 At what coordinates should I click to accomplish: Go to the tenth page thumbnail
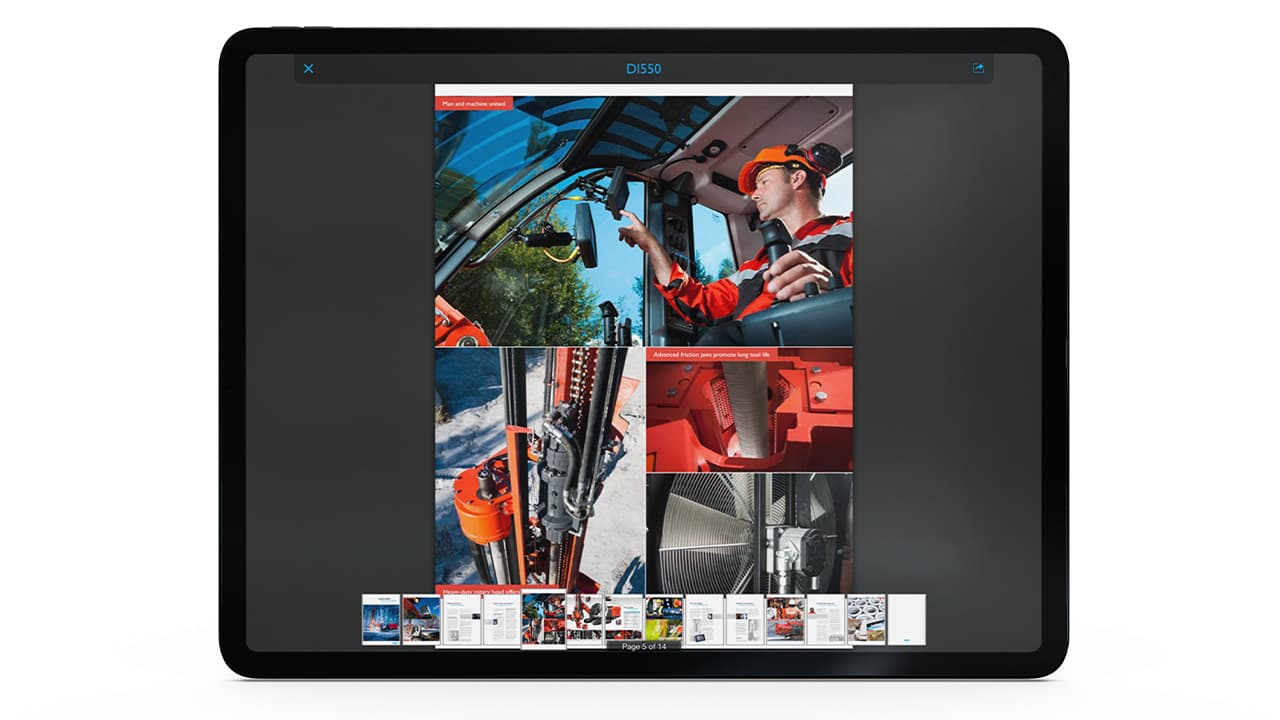pyautogui.click(x=745, y=620)
